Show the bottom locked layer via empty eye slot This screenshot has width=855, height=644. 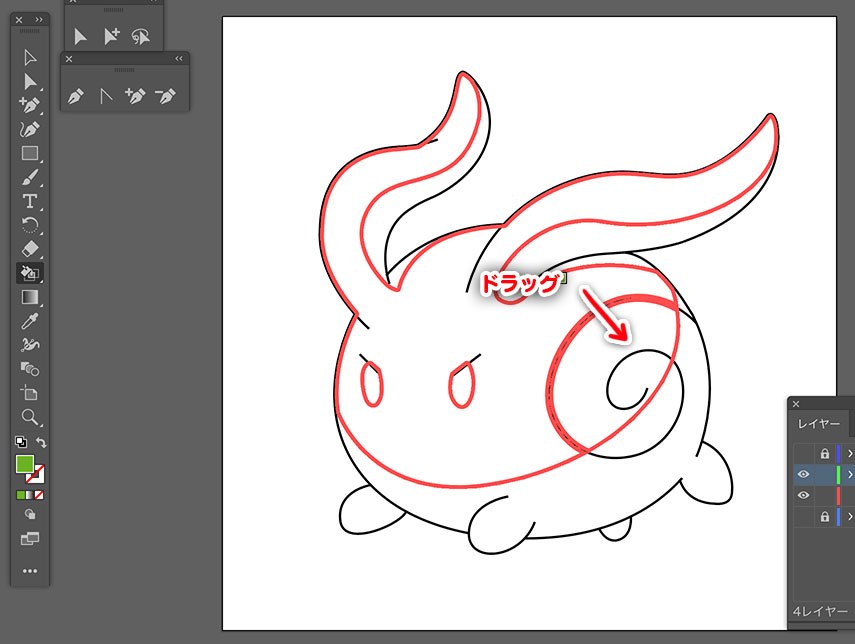[x=803, y=516]
